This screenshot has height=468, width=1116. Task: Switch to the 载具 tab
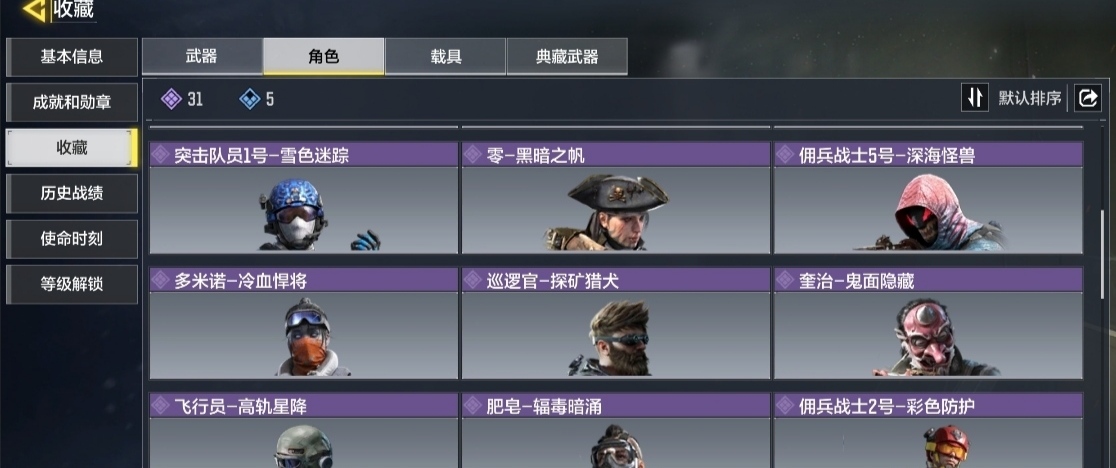pos(446,57)
